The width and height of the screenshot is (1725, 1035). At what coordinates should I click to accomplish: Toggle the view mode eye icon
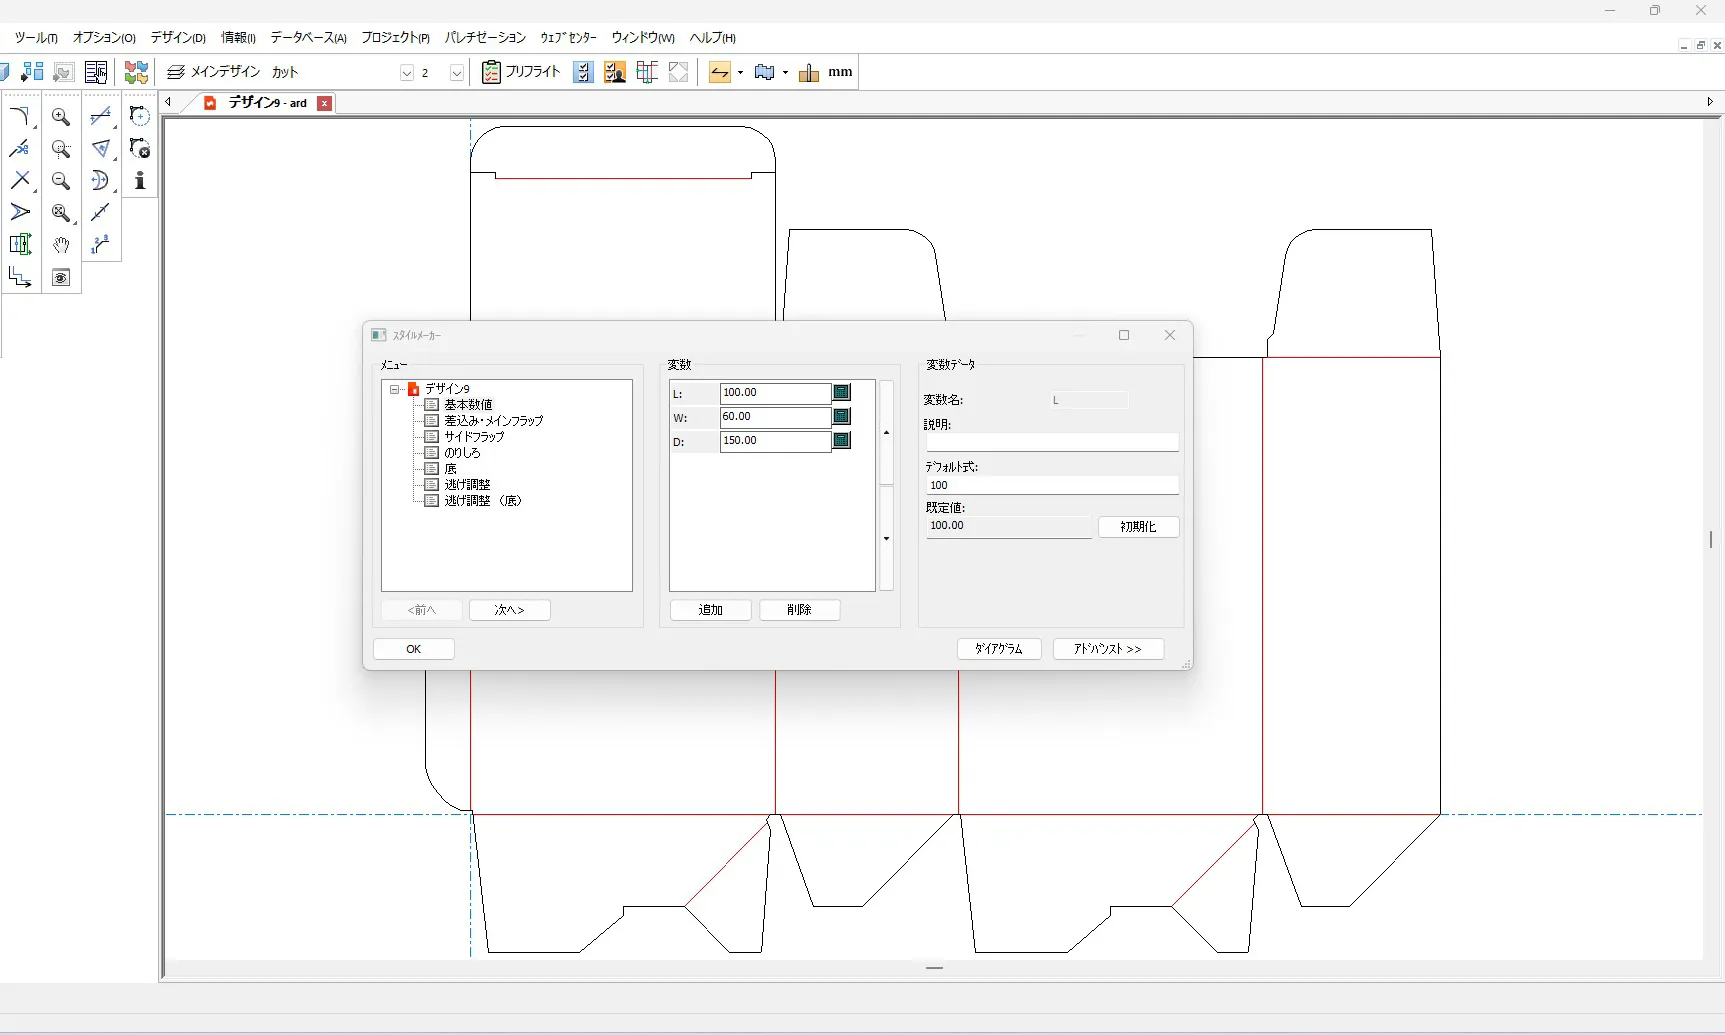(x=61, y=278)
